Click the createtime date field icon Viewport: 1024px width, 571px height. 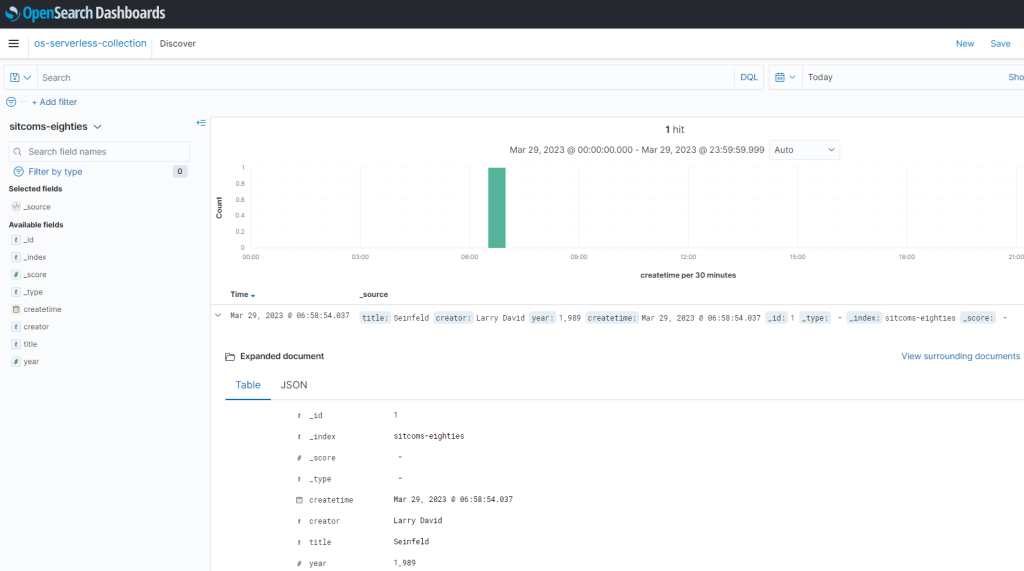[16, 309]
